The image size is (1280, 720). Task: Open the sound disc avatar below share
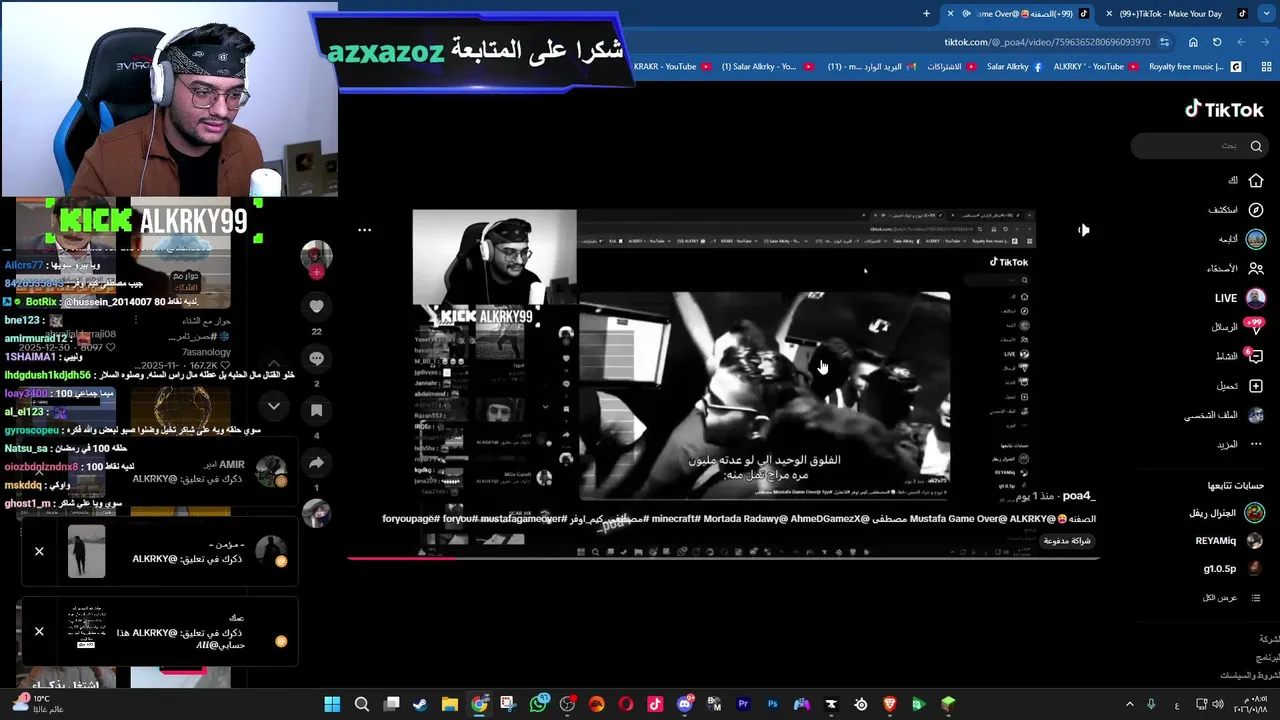(x=316, y=514)
